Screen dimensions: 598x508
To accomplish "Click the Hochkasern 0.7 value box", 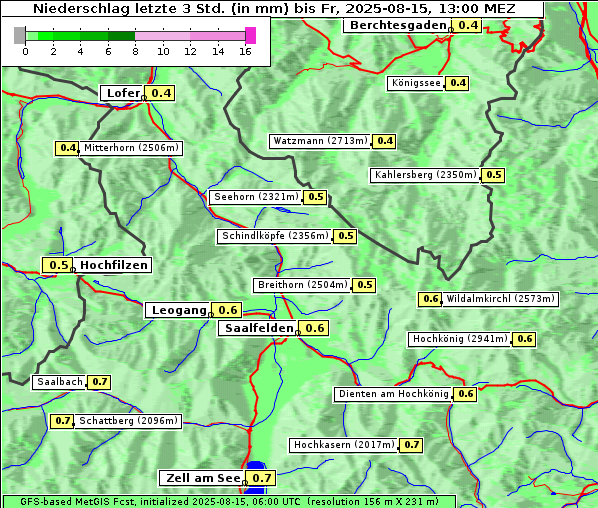I will pos(411,445).
